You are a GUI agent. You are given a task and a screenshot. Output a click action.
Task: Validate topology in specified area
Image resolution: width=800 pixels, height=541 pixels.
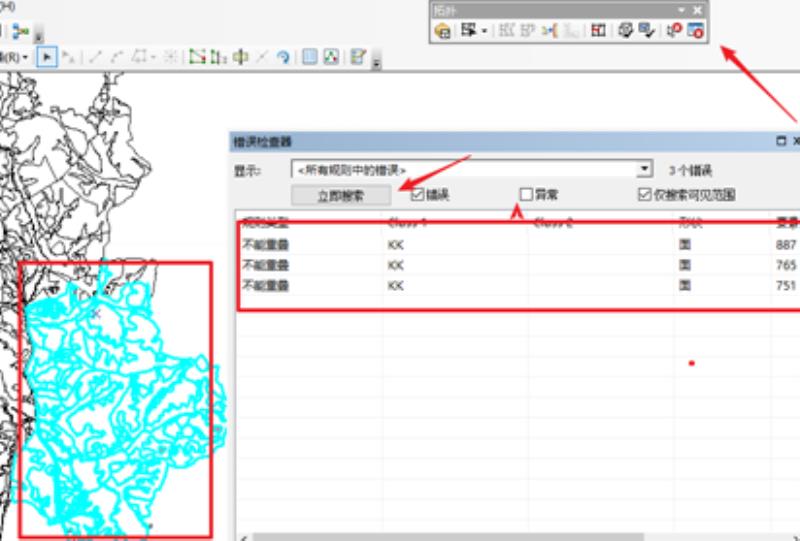(x=625, y=31)
